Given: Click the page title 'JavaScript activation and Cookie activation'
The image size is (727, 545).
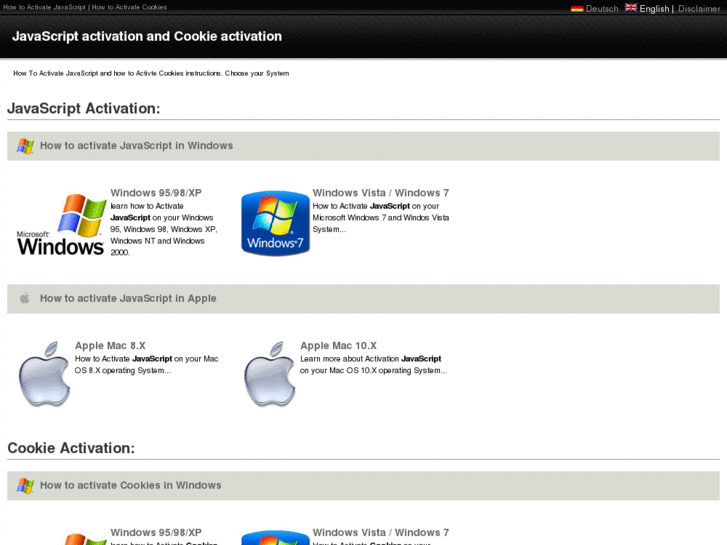Looking at the screenshot, I should pyautogui.click(x=147, y=36).
